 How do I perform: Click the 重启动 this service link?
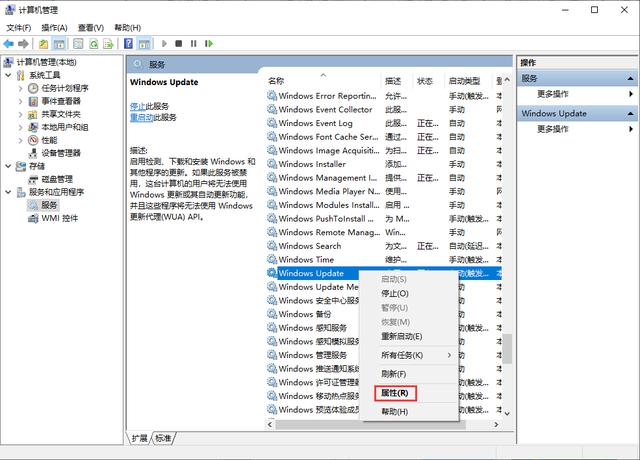tap(142, 118)
